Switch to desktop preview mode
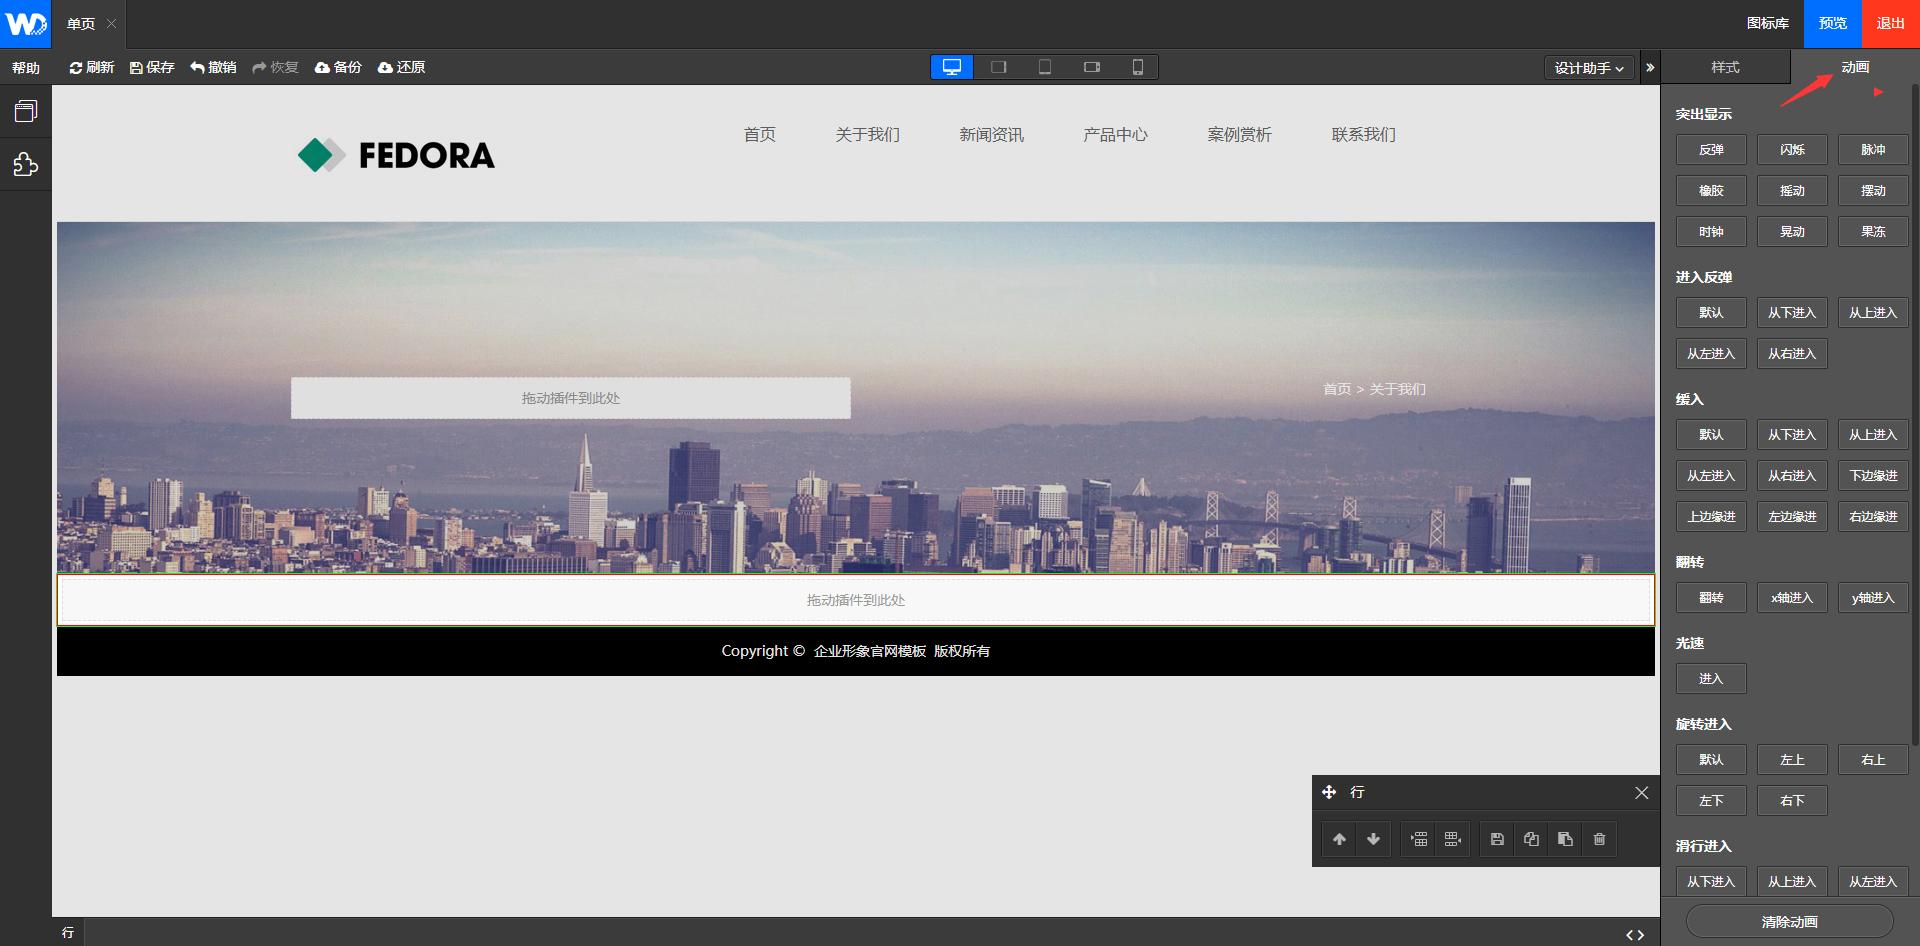 click(x=952, y=67)
